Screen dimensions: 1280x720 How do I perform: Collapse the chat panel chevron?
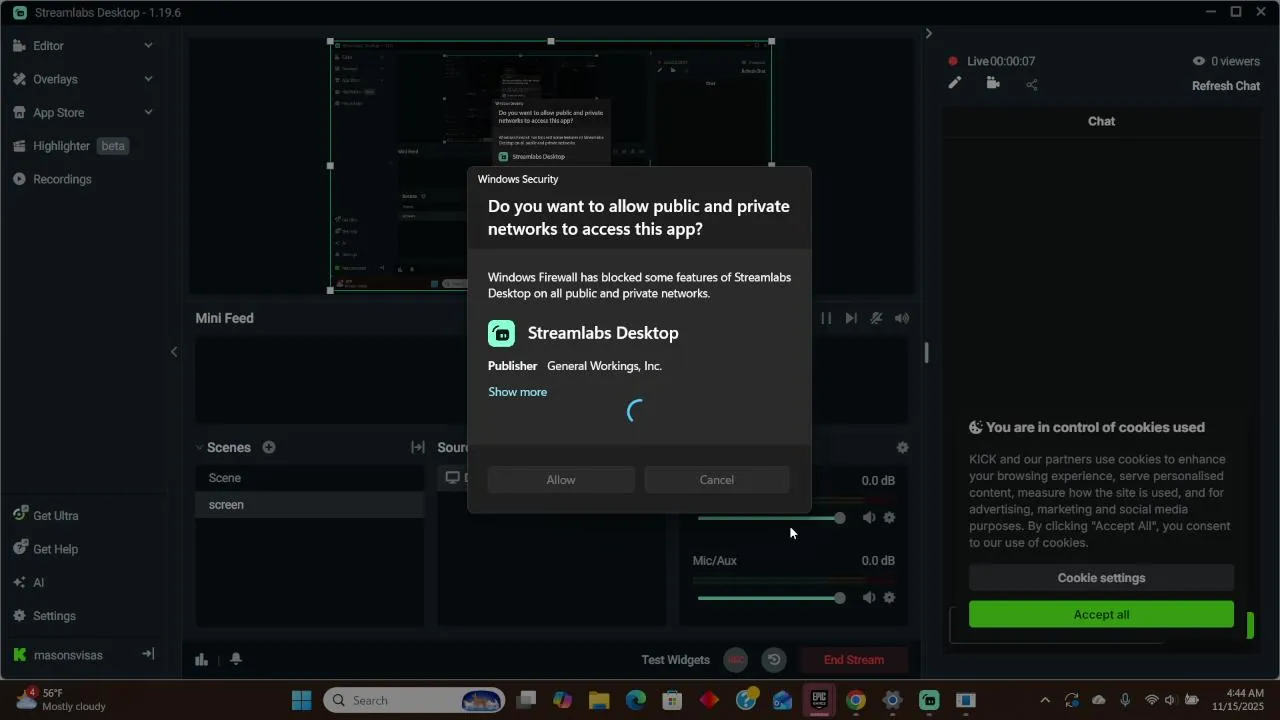tap(928, 33)
